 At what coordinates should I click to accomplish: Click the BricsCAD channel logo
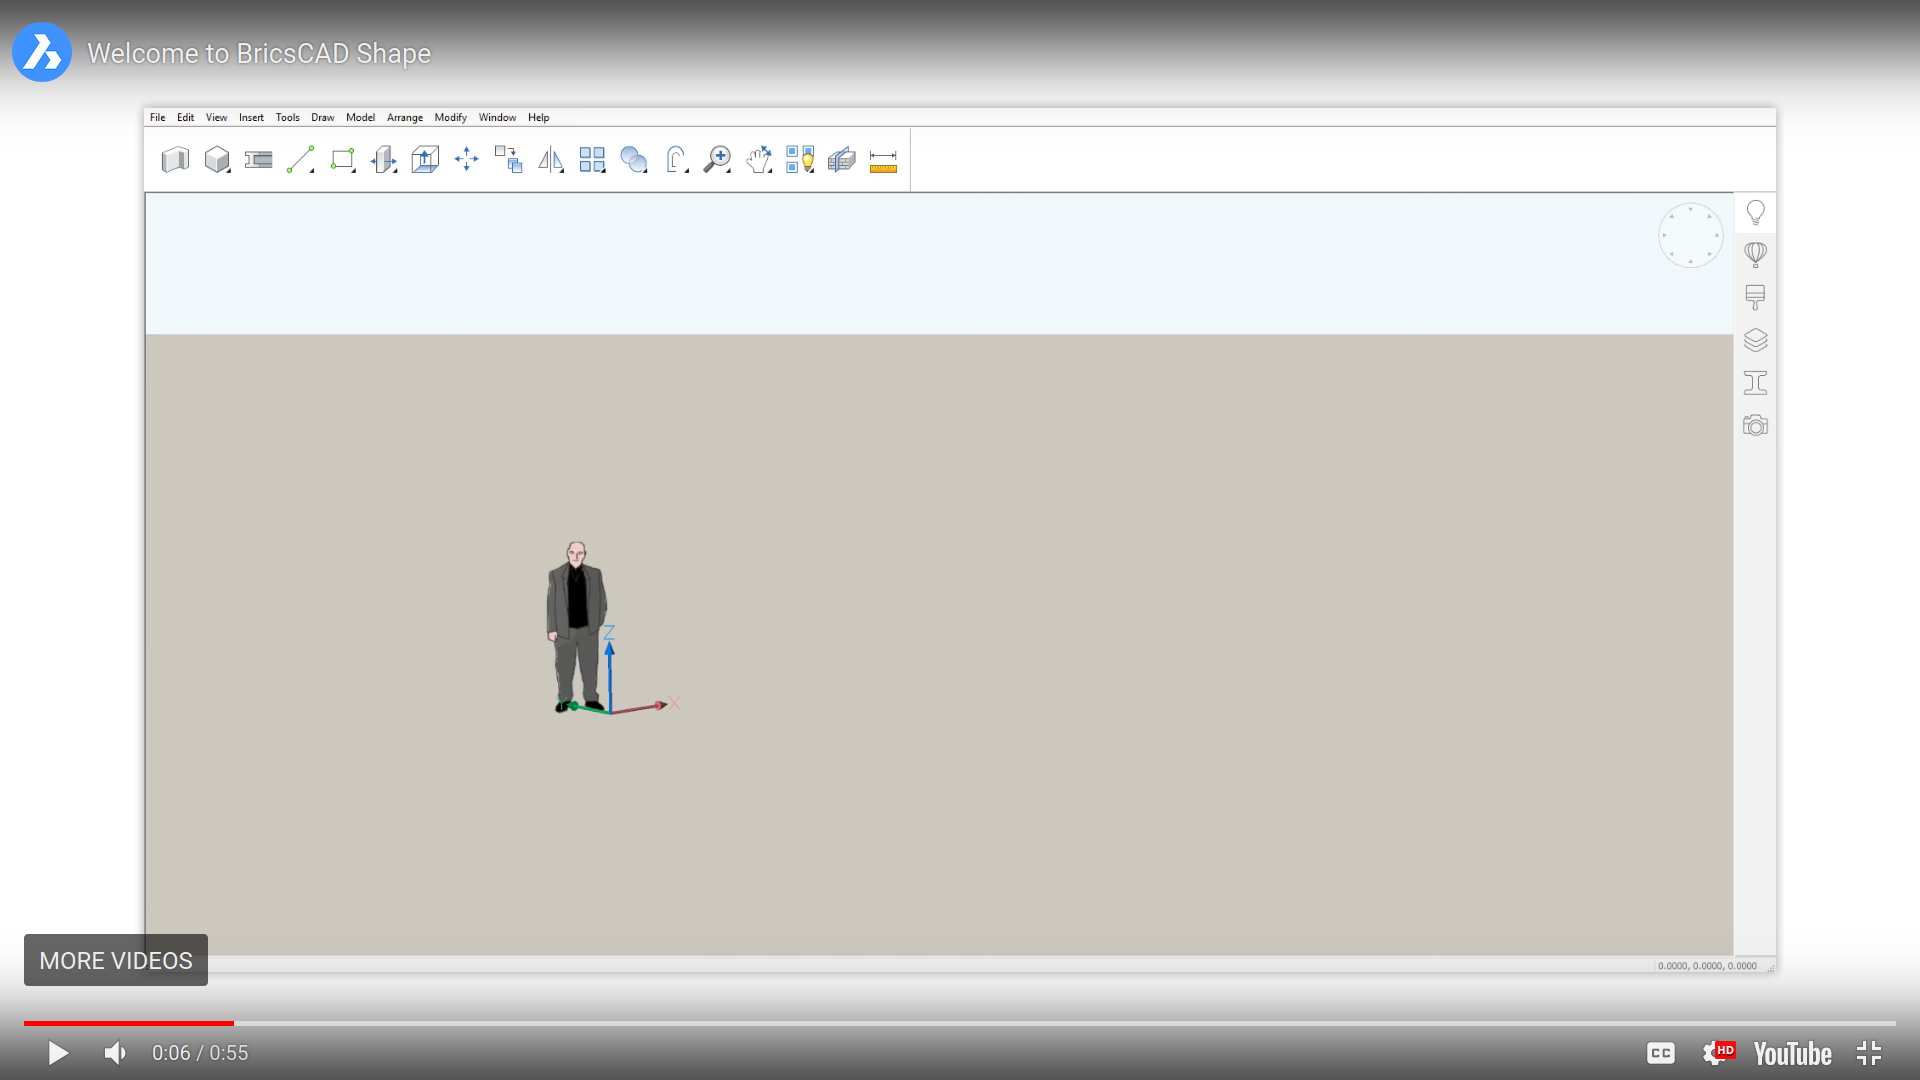point(42,52)
